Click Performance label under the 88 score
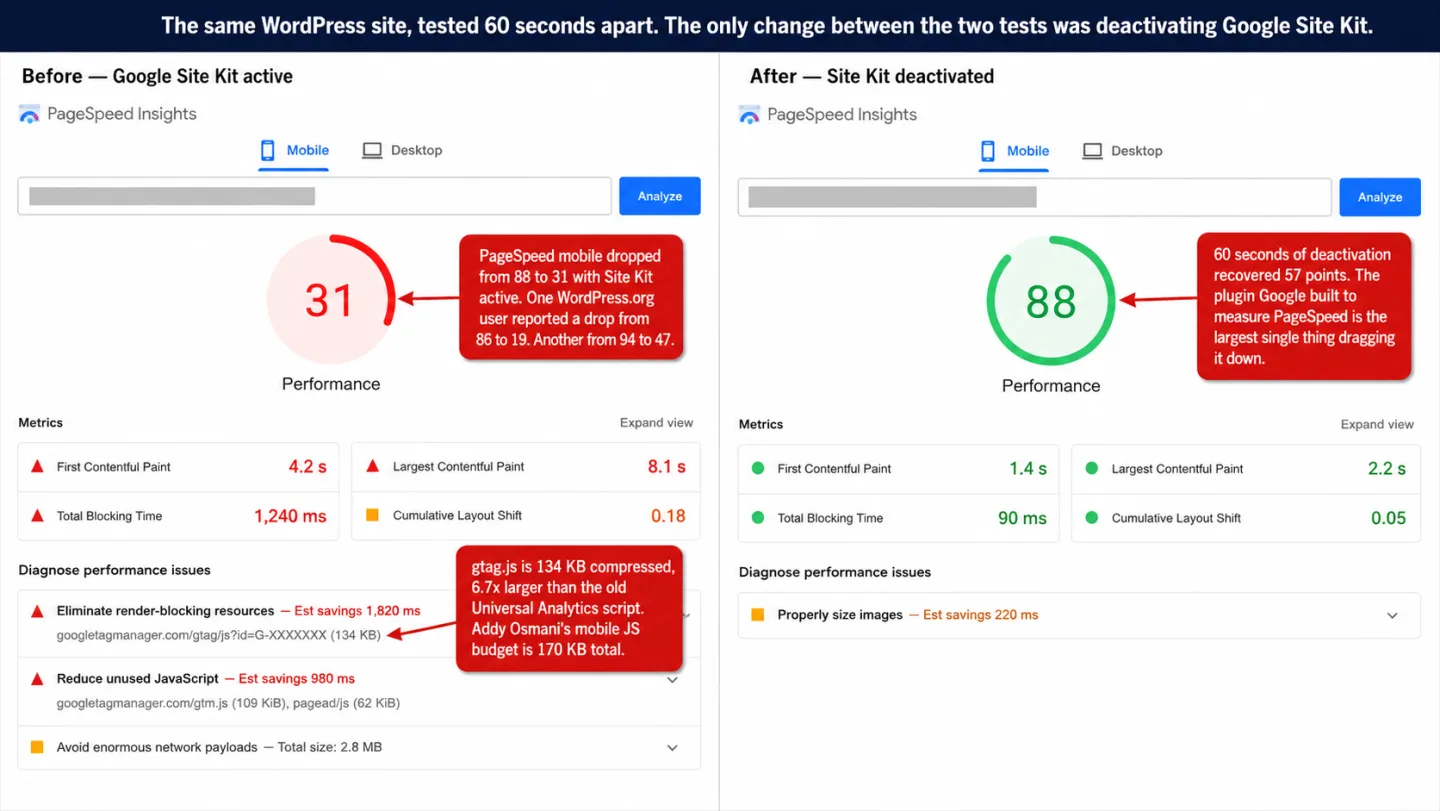 [x=1051, y=386]
